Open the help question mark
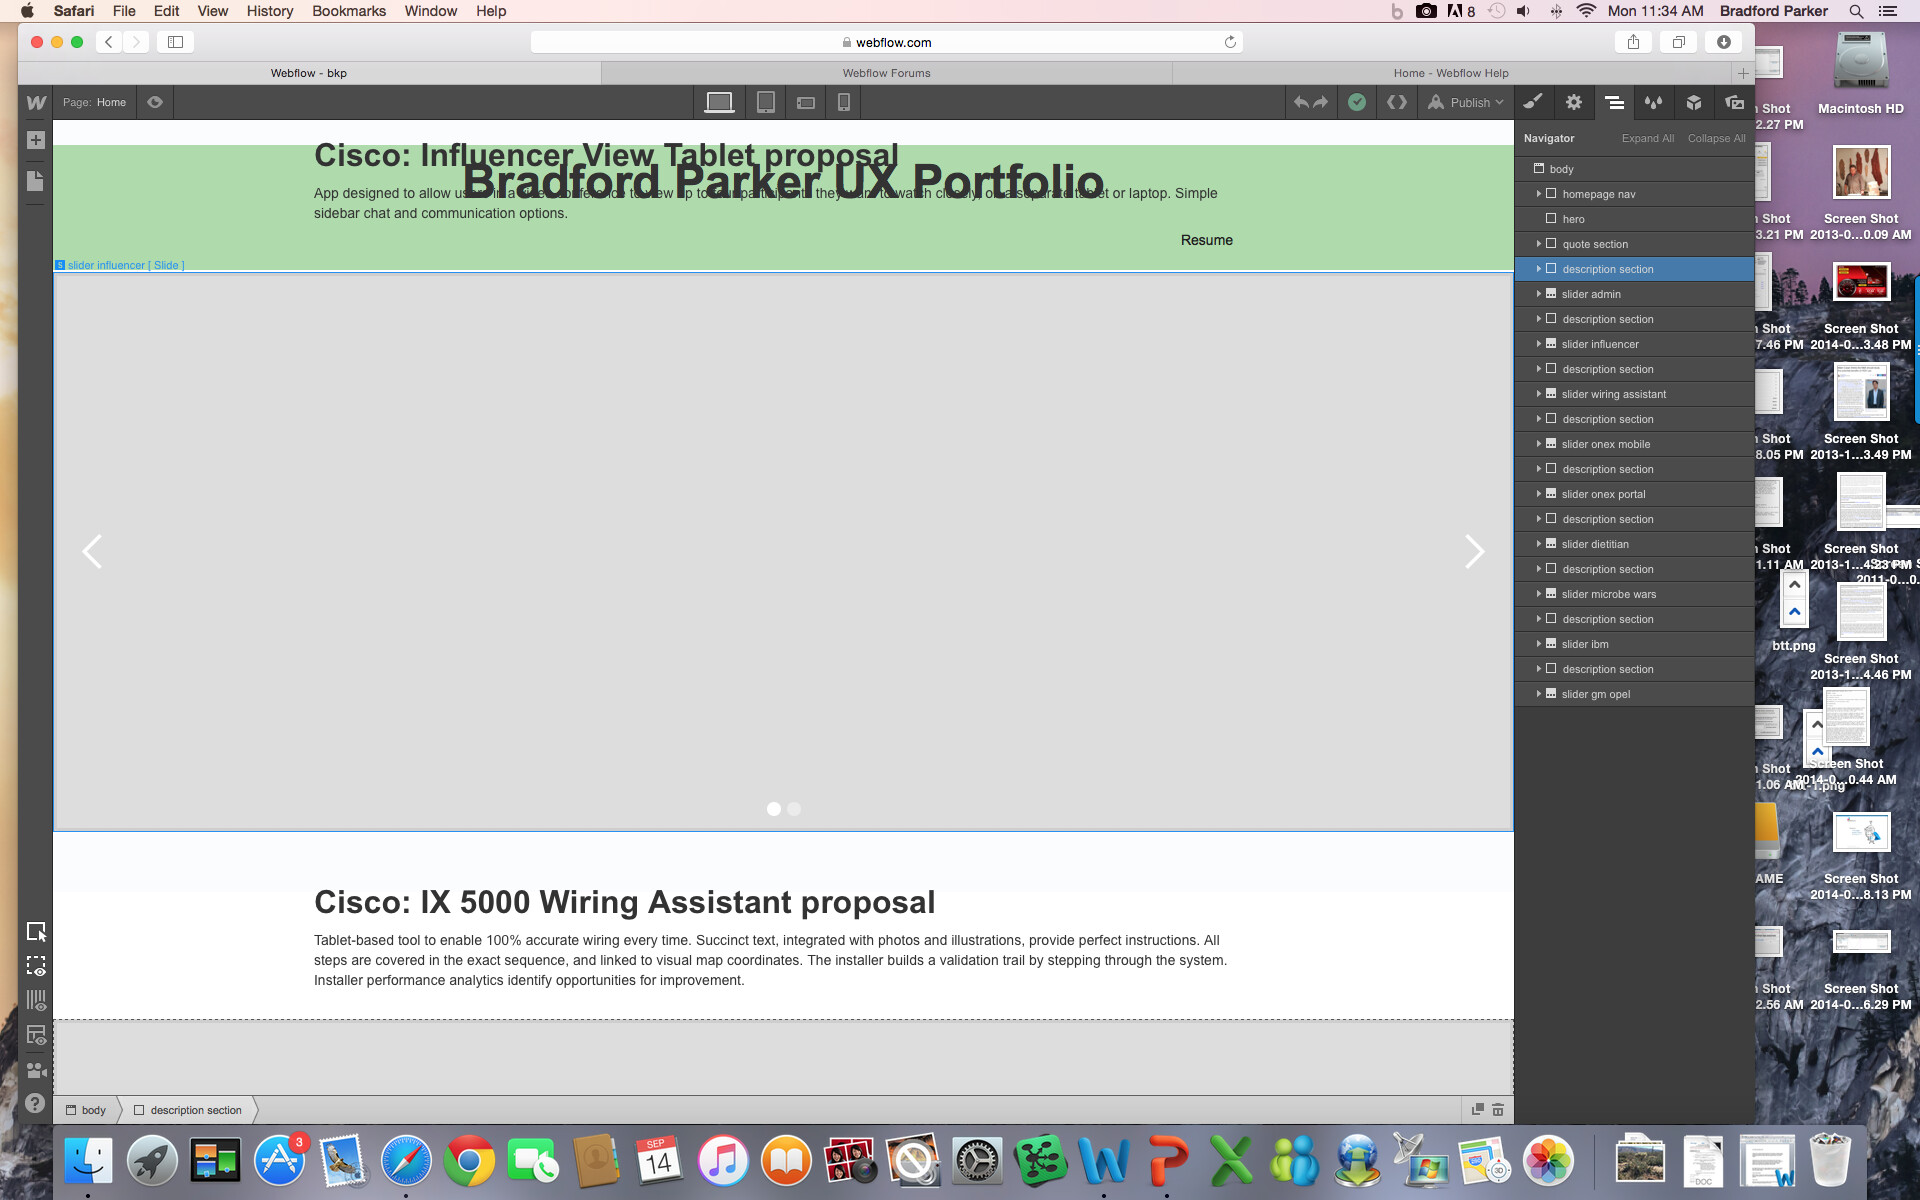The width and height of the screenshot is (1920, 1200). tap(35, 1103)
